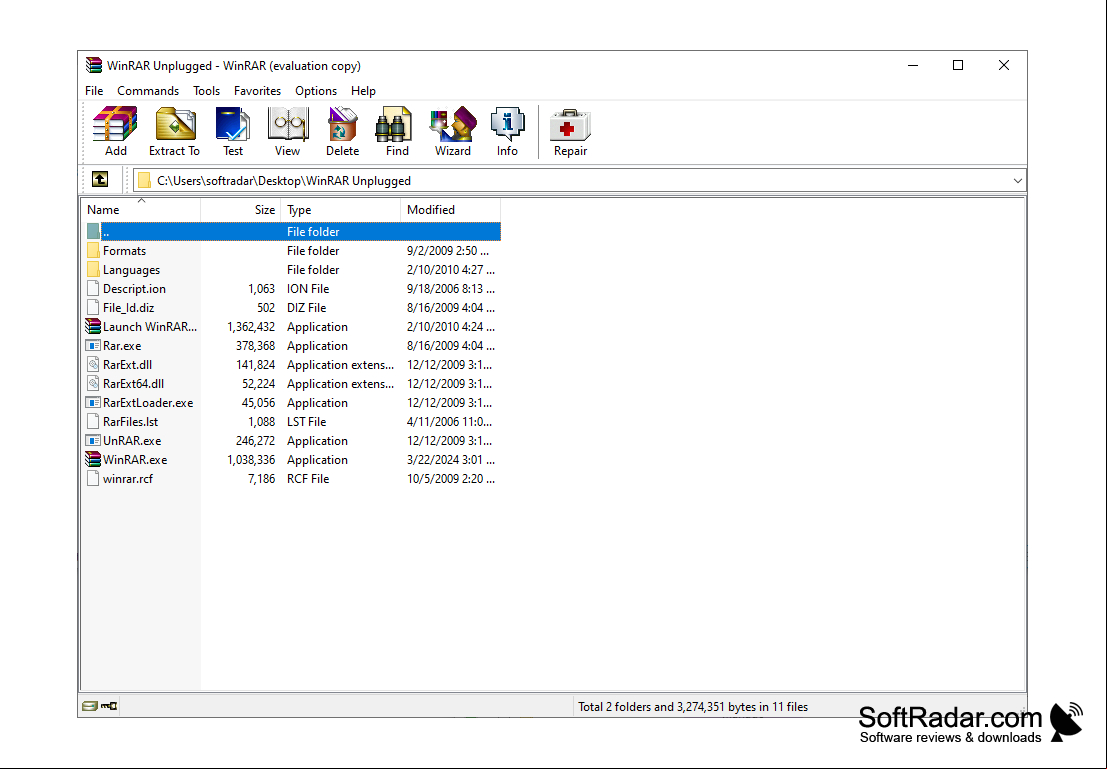Select the Formats folder icon
Screen dimensions: 1107x769
tap(93, 251)
